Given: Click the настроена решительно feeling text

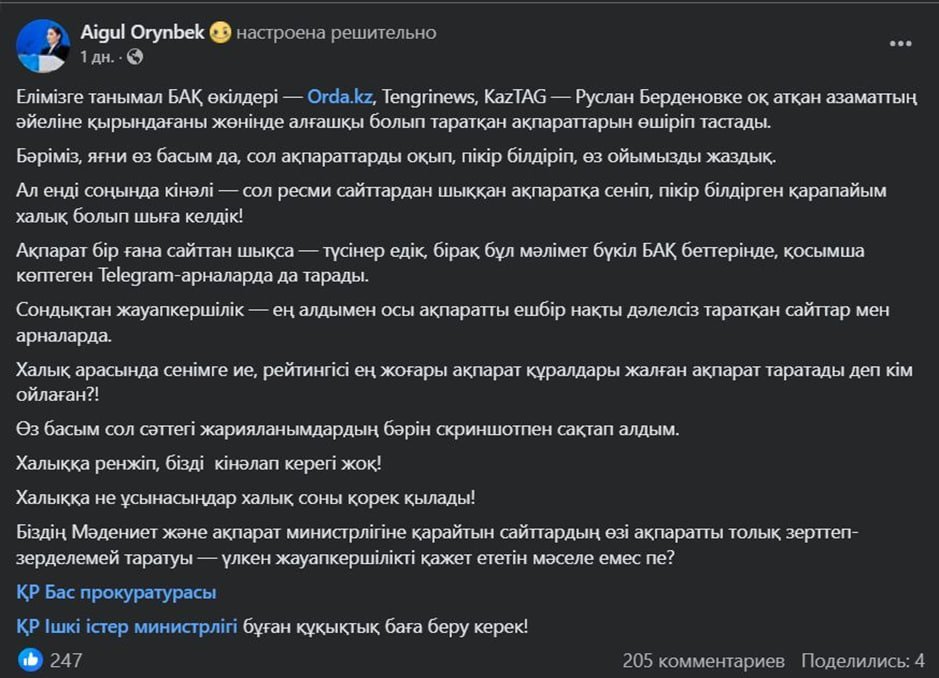Looking at the screenshot, I should 336,32.
